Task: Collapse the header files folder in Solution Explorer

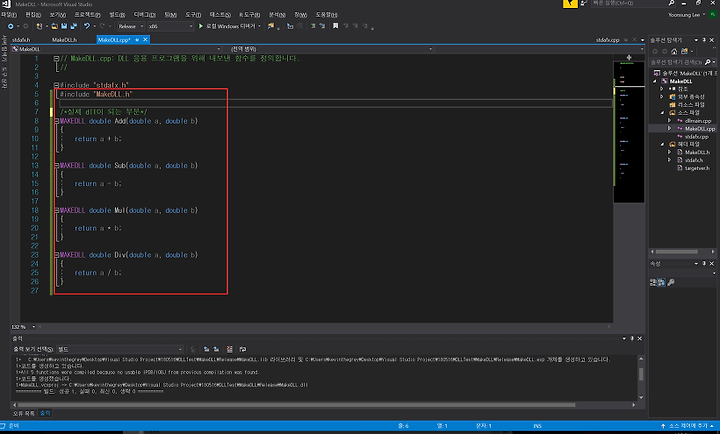Action: point(662,144)
